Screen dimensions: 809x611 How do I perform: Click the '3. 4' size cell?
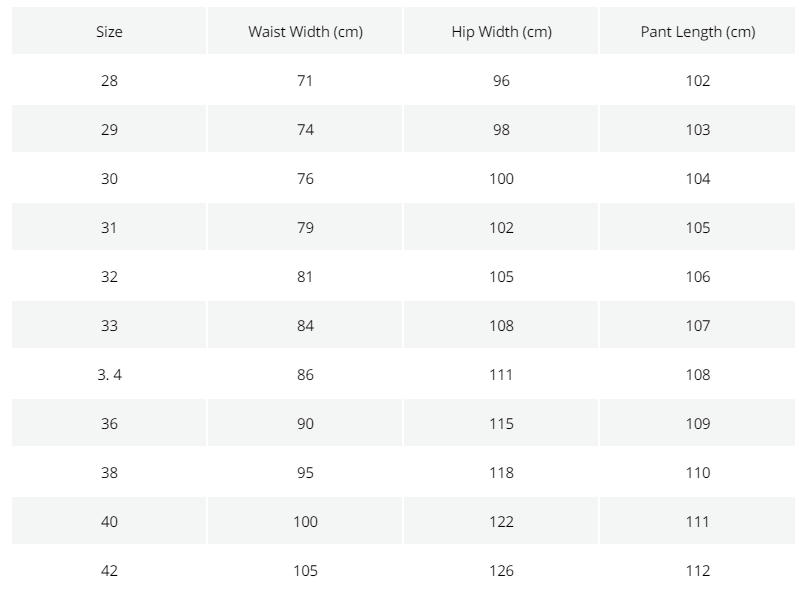(109, 375)
